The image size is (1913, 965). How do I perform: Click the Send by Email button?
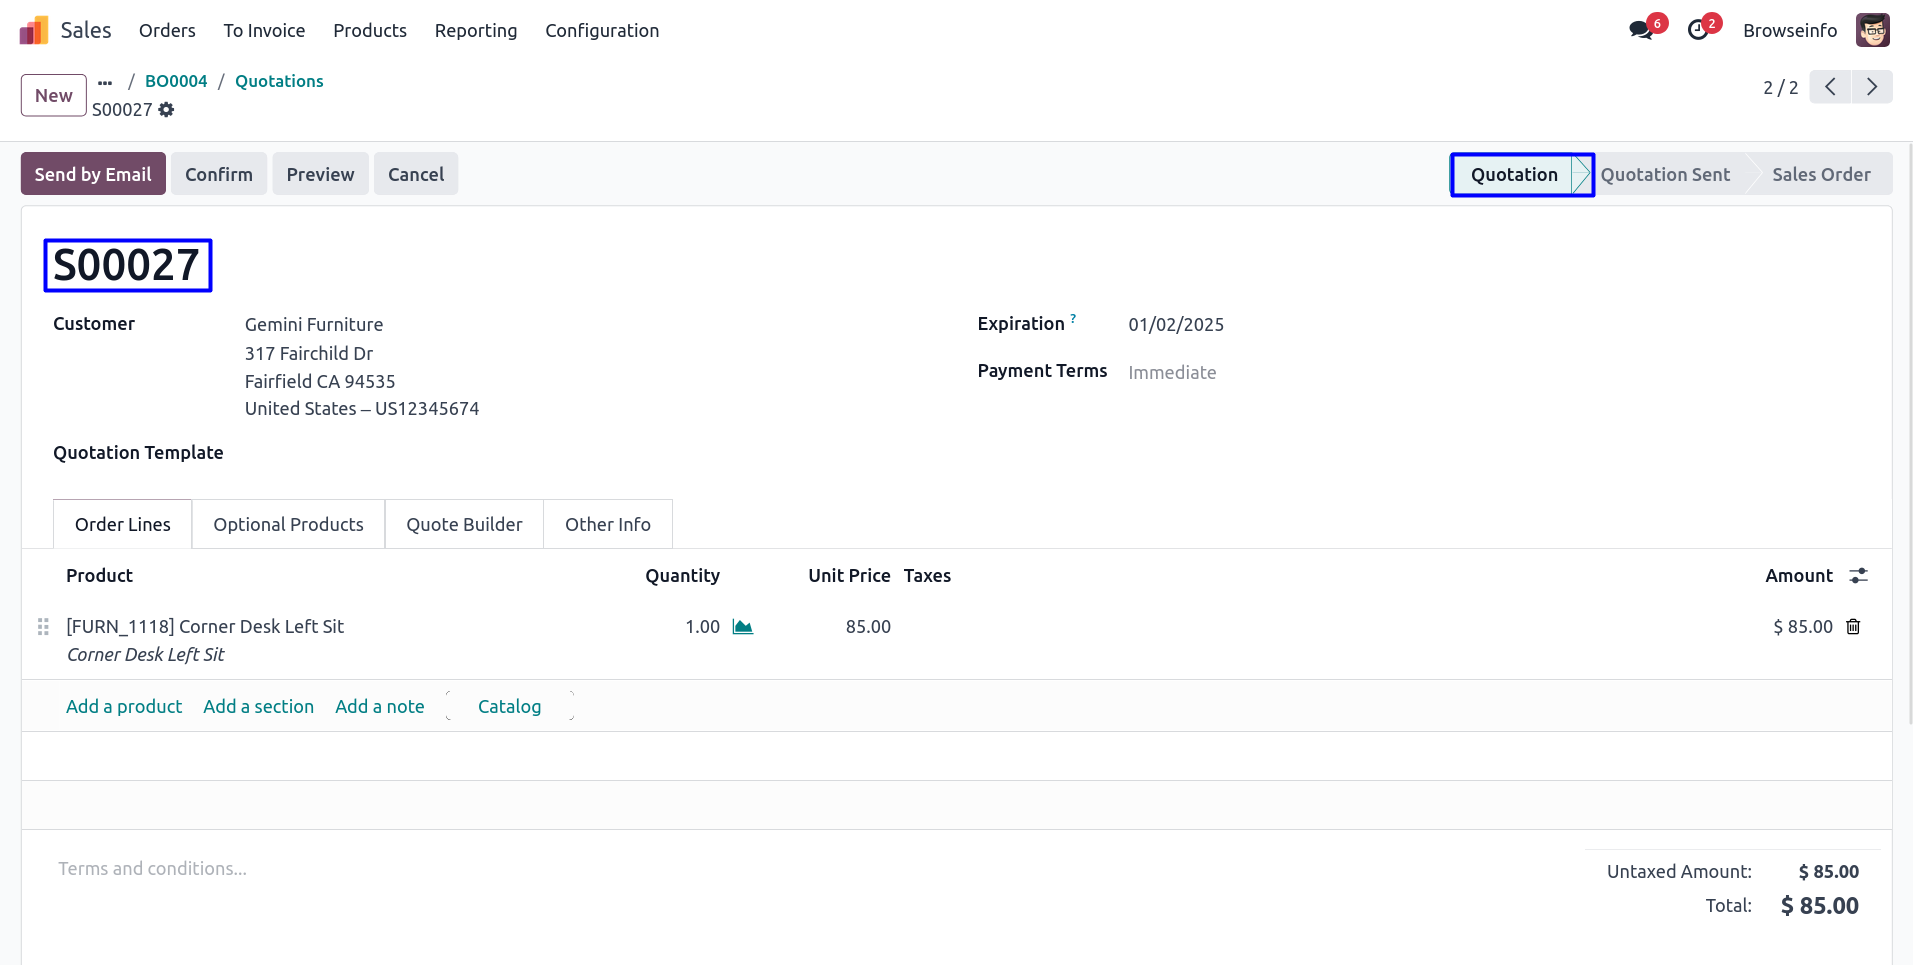93,174
